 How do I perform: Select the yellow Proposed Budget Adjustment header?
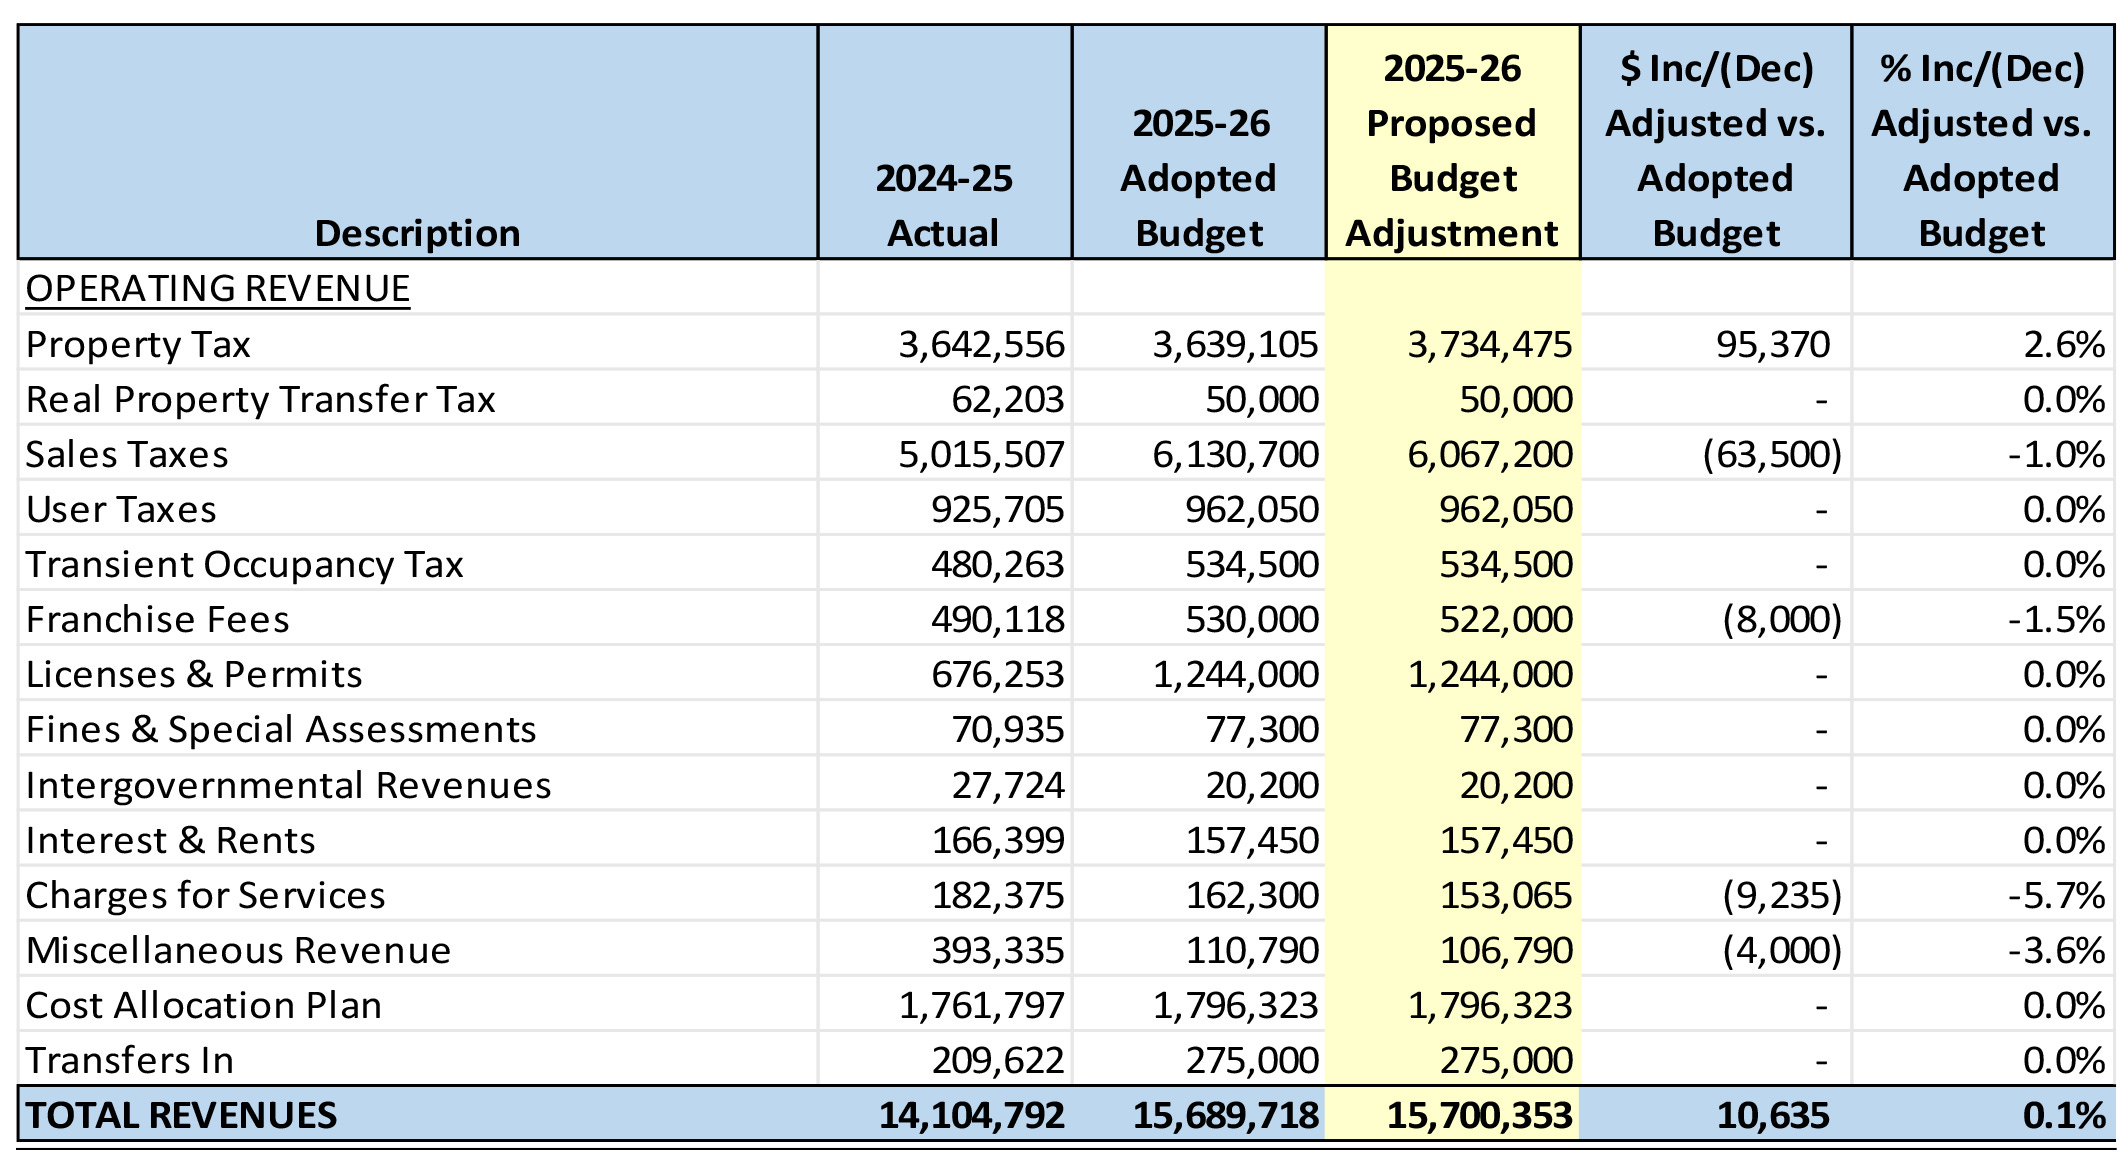(x=1452, y=150)
